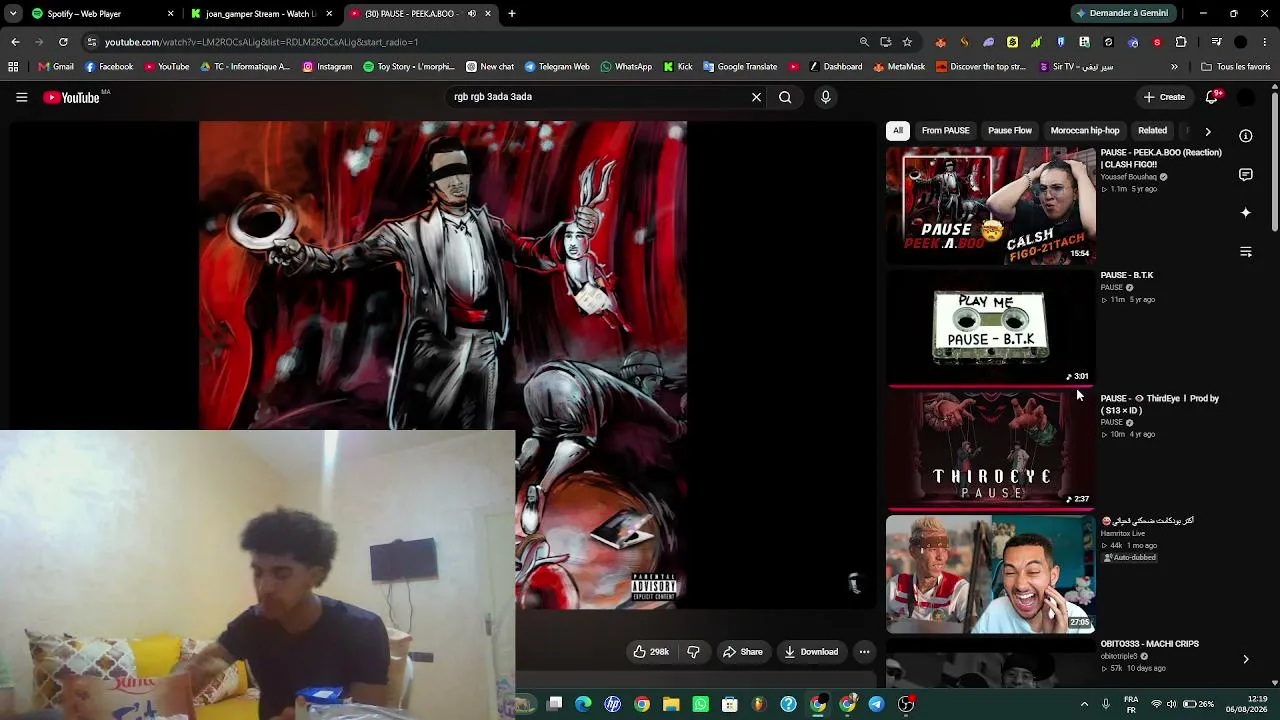Bookmark this page with the star
The image size is (1280, 720).
907,42
